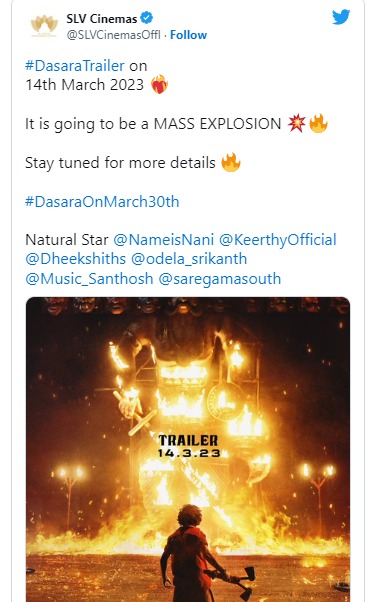Click the TRAILER 14.3.23 text on poster
Screen dimensions: 371x602
tap(189, 446)
